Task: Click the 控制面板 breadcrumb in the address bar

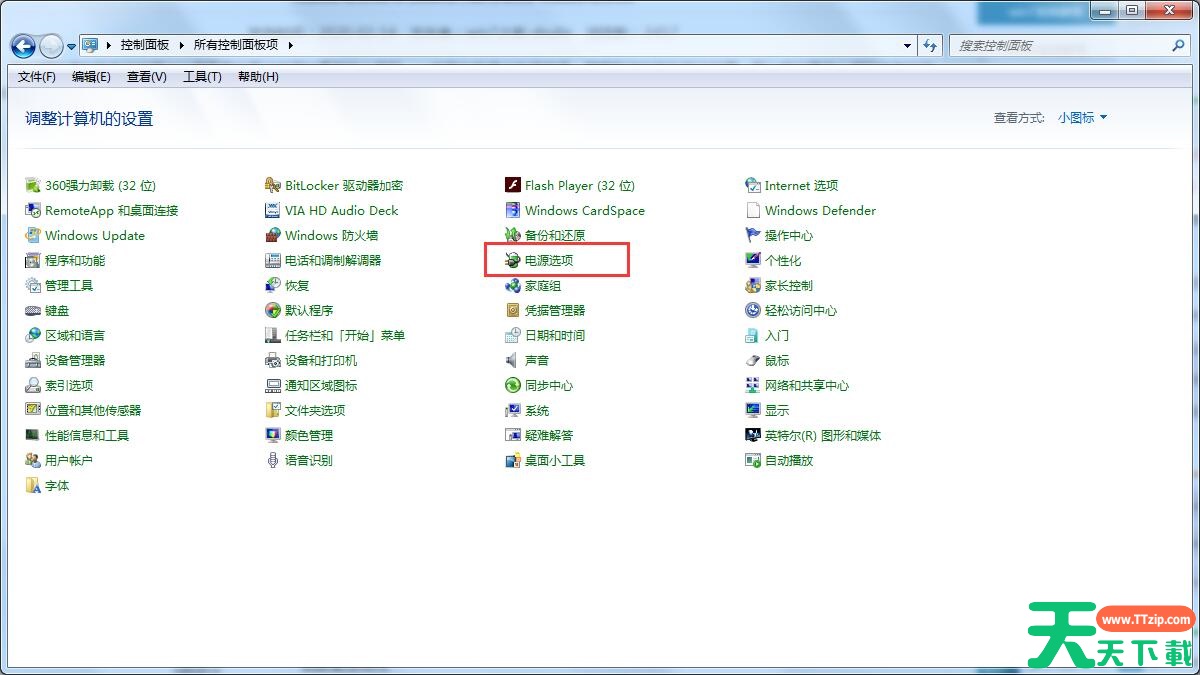Action: [145, 45]
